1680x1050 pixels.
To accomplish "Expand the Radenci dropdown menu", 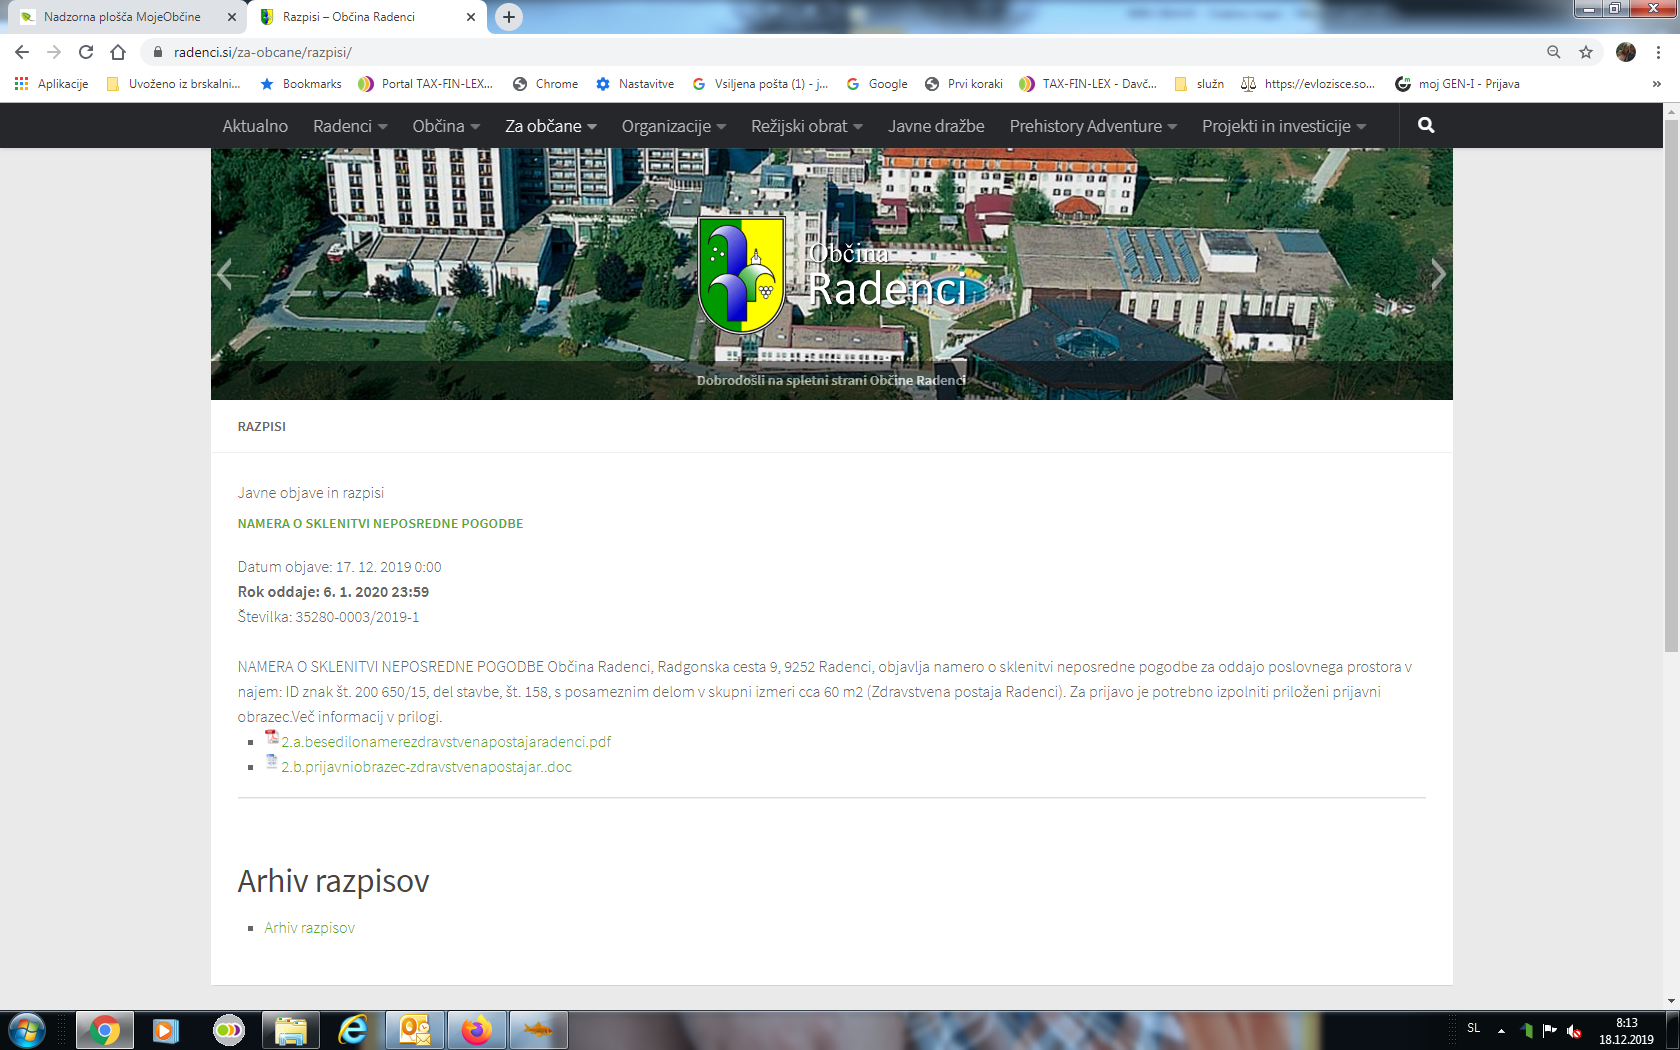I will [349, 126].
